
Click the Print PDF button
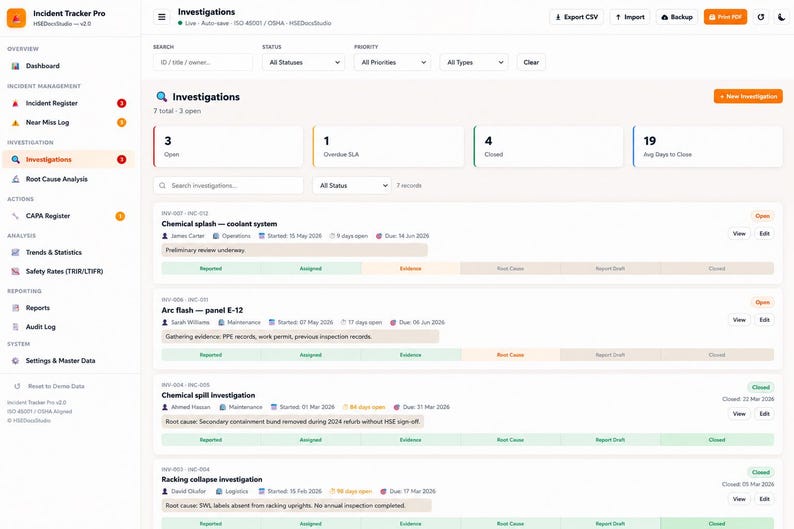click(725, 17)
